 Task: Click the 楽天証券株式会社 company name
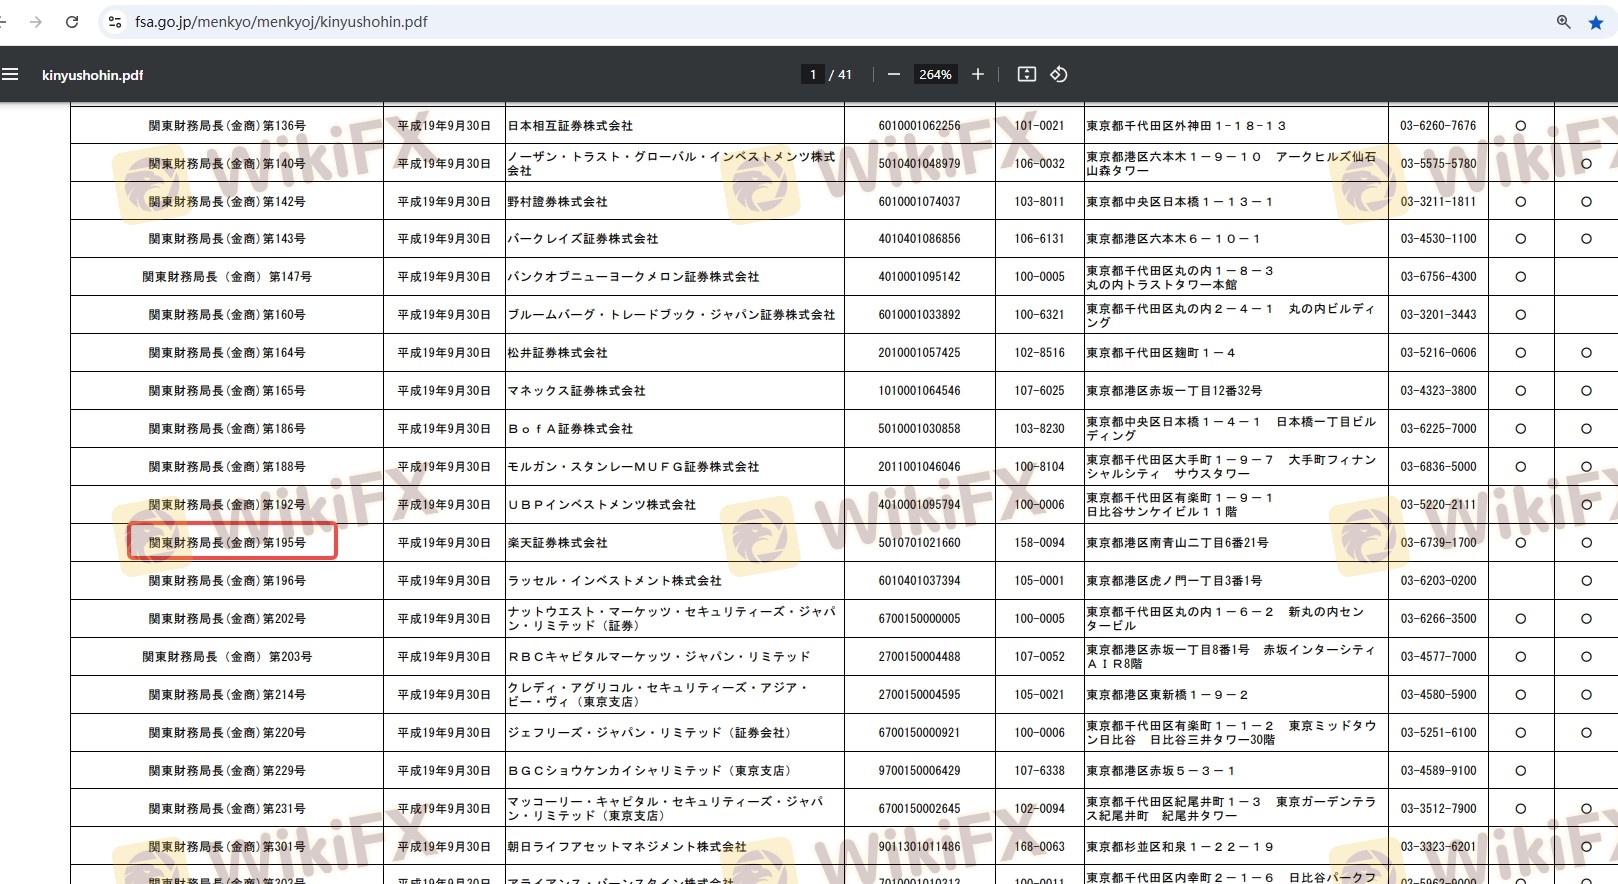[x=558, y=542]
